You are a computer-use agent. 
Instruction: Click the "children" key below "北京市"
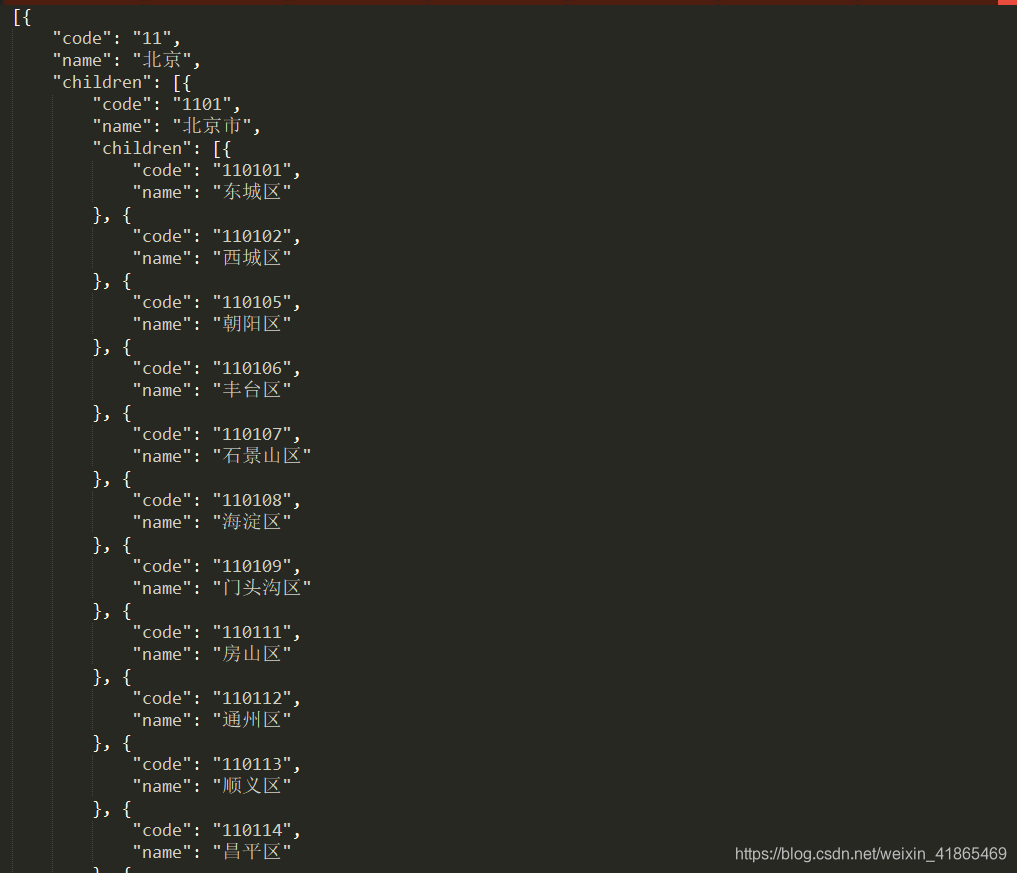point(142,149)
